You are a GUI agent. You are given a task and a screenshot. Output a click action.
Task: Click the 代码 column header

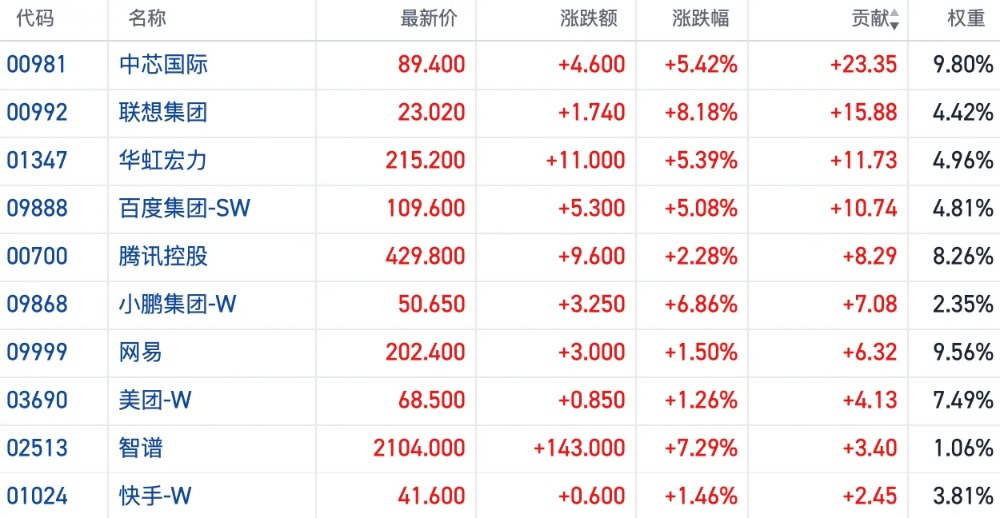pos(35,18)
